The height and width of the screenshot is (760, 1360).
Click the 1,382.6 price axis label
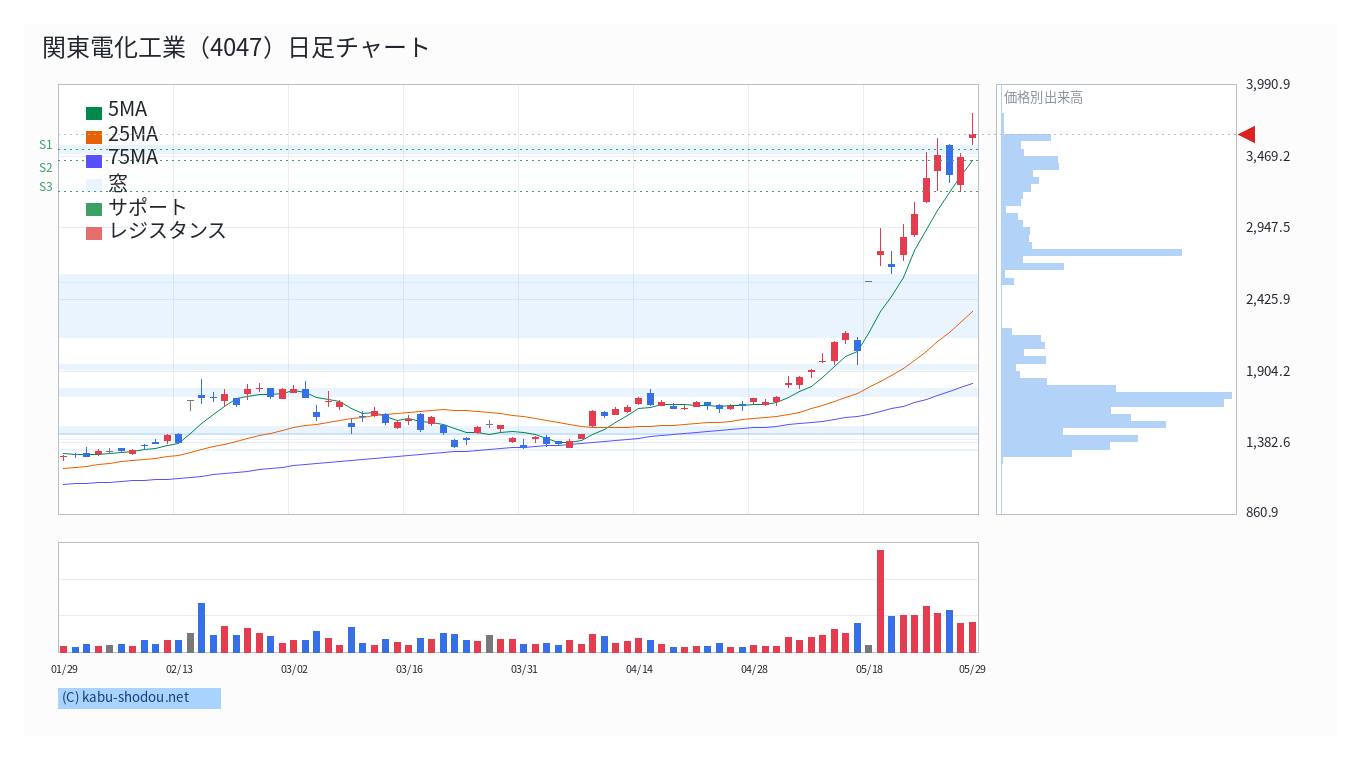tap(1268, 442)
